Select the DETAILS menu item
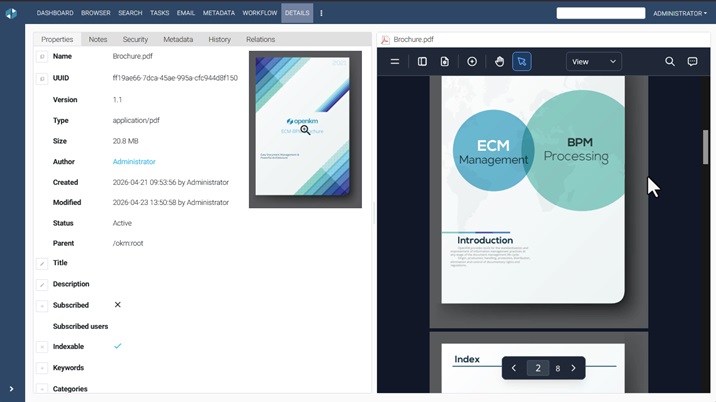This screenshot has width=716, height=402. pyautogui.click(x=297, y=13)
